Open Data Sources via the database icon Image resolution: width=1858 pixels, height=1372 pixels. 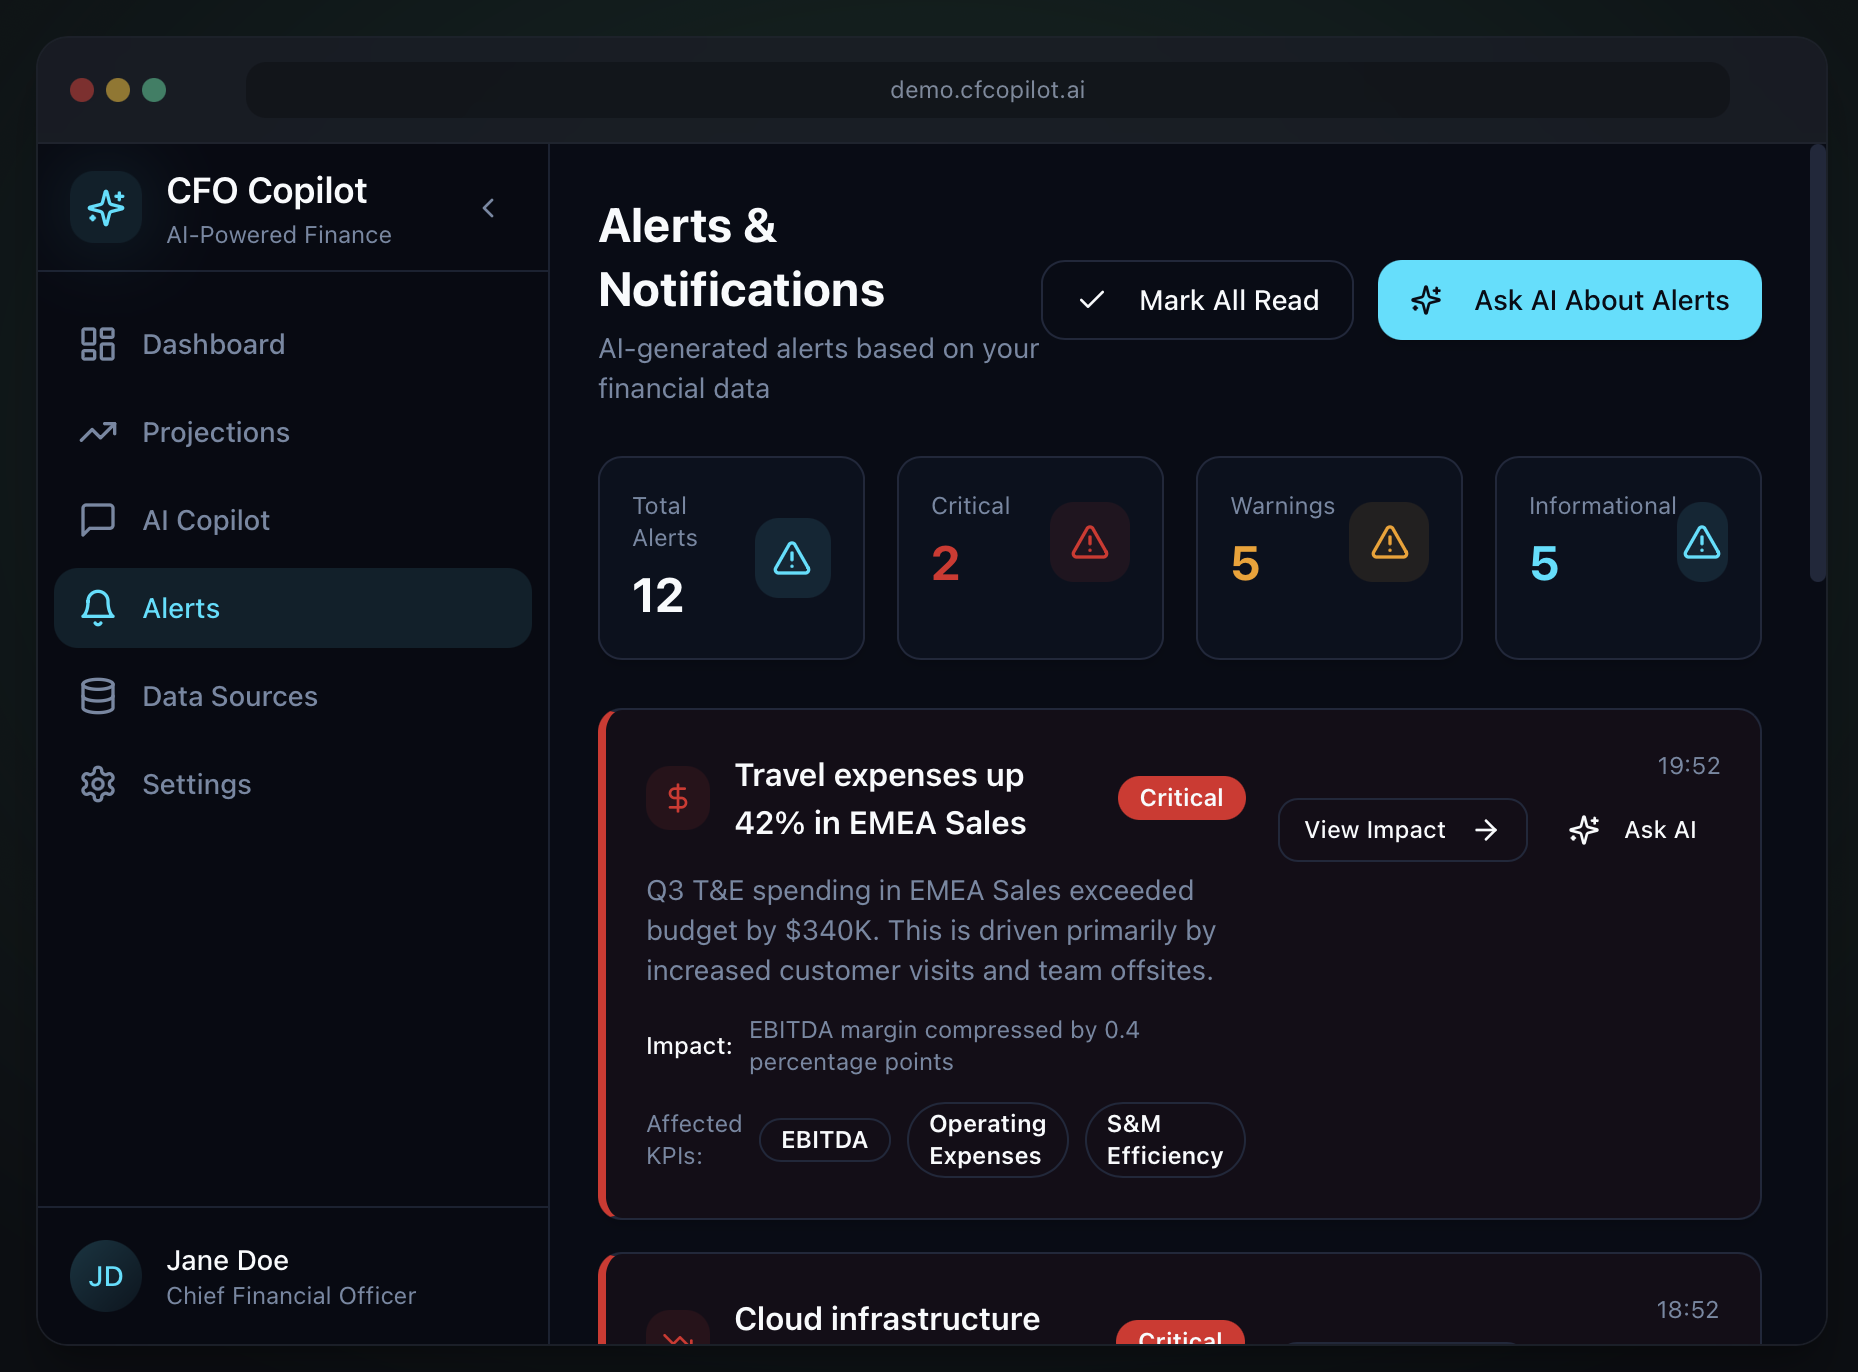97,696
